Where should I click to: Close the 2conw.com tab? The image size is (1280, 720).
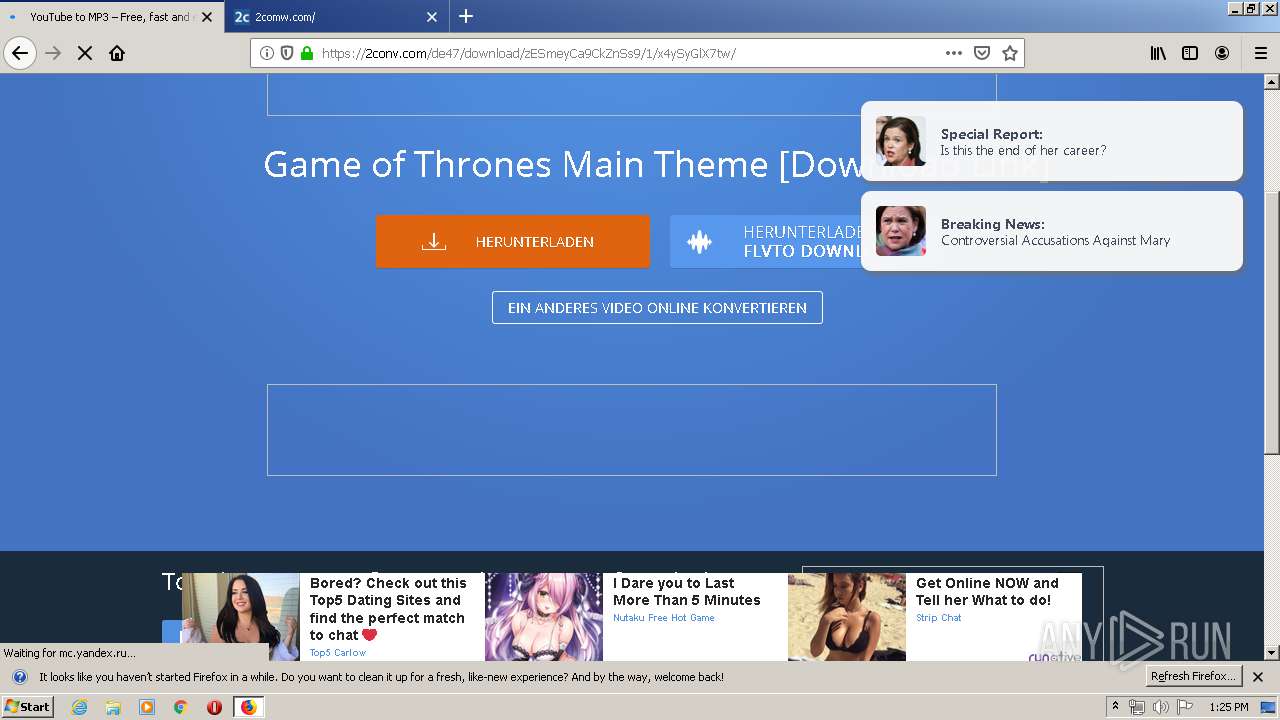click(x=432, y=17)
